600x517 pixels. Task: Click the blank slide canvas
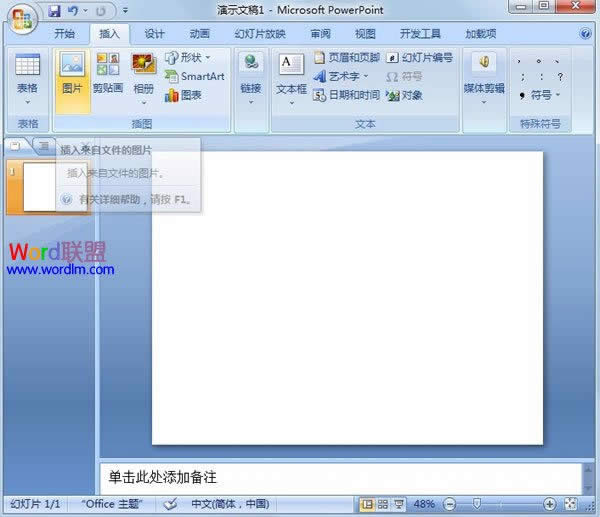pyautogui.click(x=347, y=298)
